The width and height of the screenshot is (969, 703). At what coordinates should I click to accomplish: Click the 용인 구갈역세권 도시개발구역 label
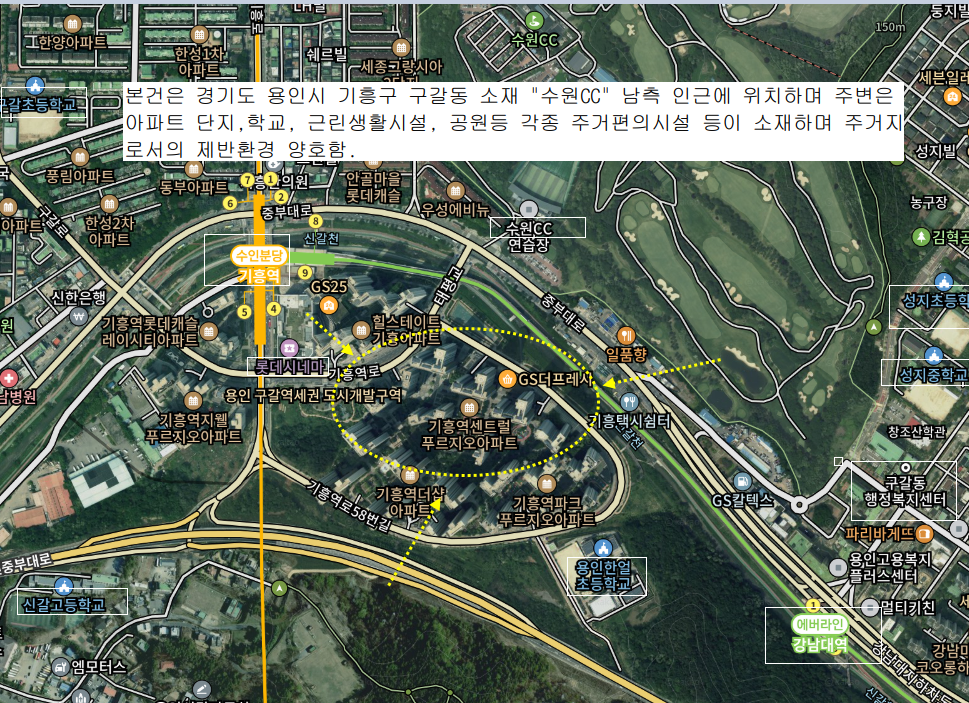click(313, 395)
